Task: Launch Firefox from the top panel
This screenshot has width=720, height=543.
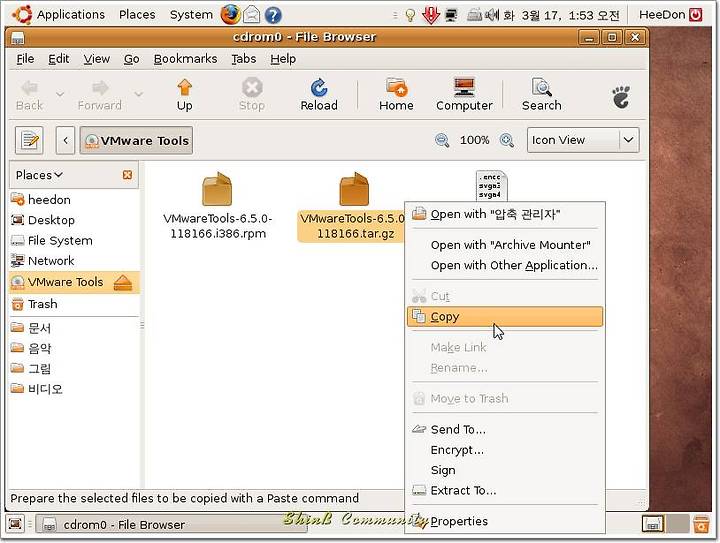Action: (x=230, y=15)
